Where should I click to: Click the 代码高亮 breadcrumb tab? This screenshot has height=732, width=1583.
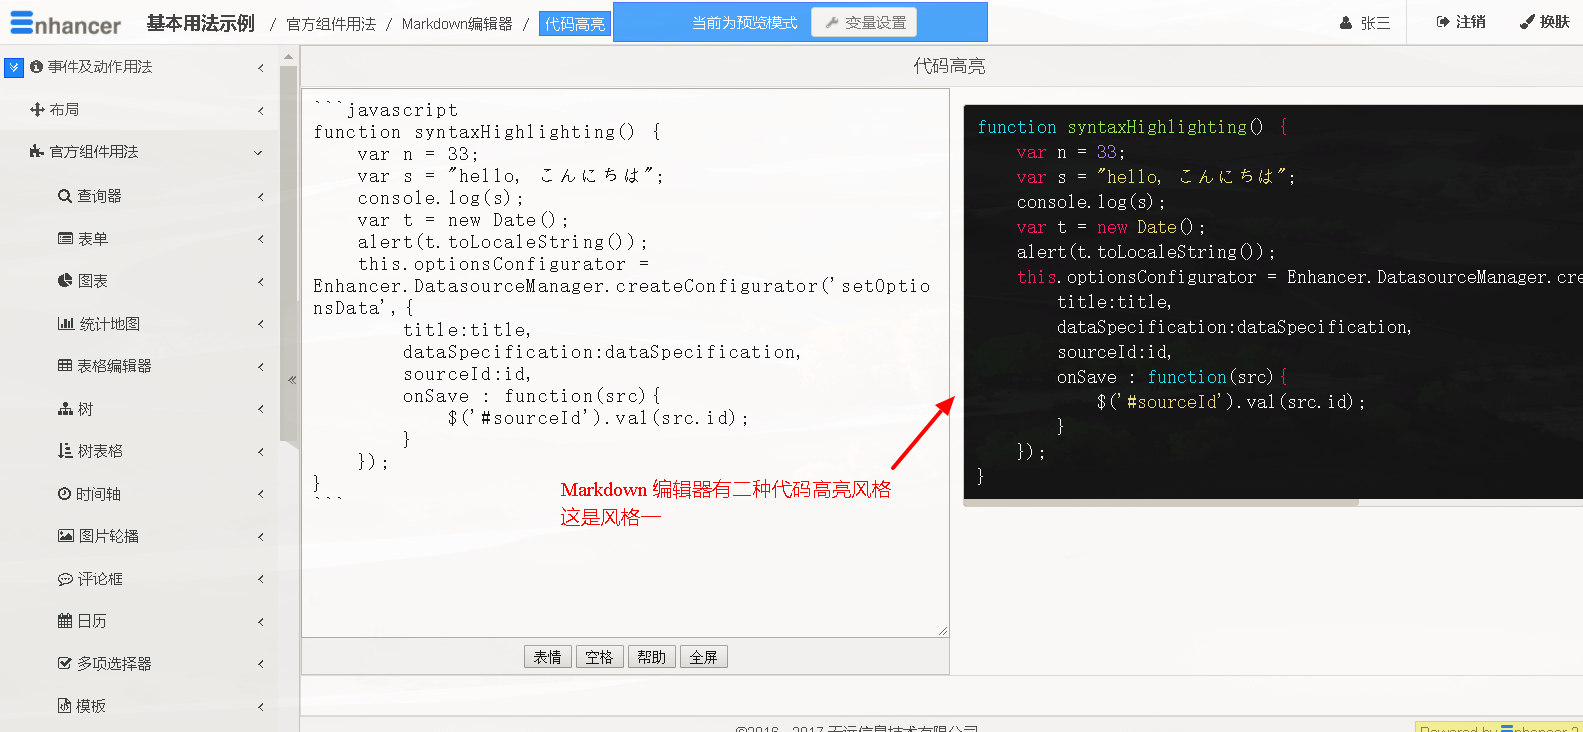[x=575, y=24]
